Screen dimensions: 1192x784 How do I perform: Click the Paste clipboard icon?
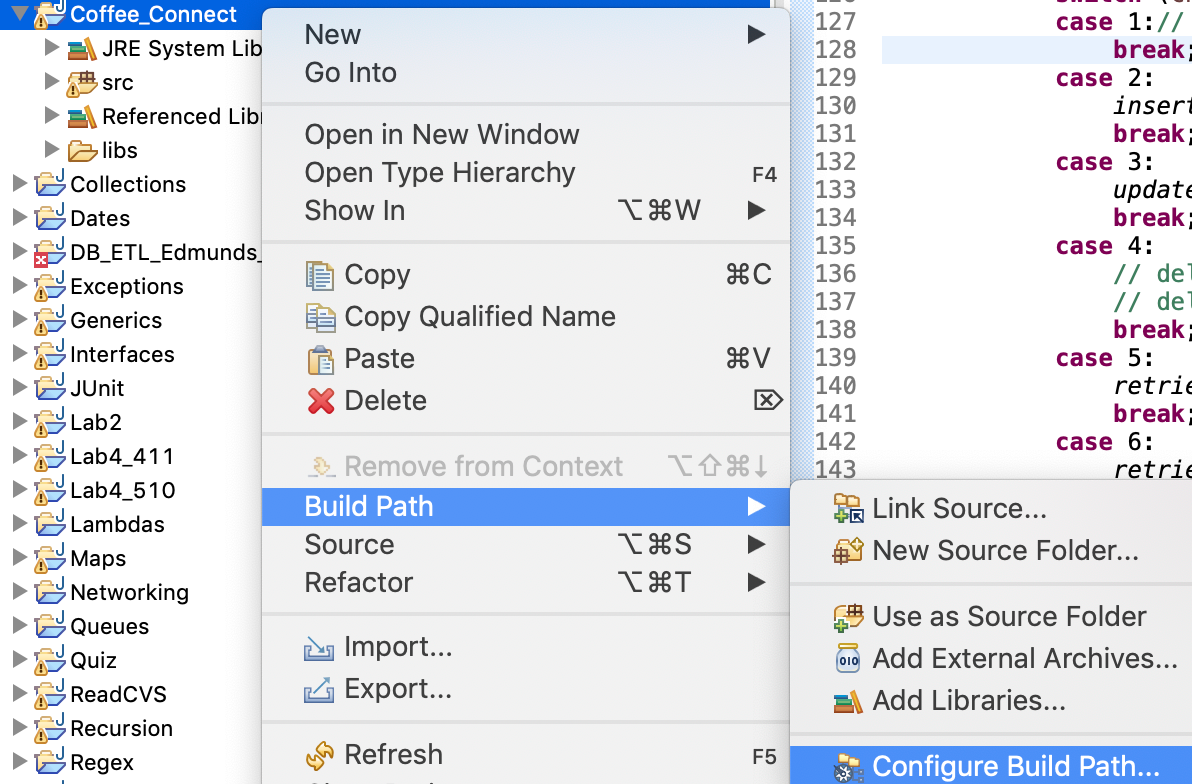click(x=320, y=359)
